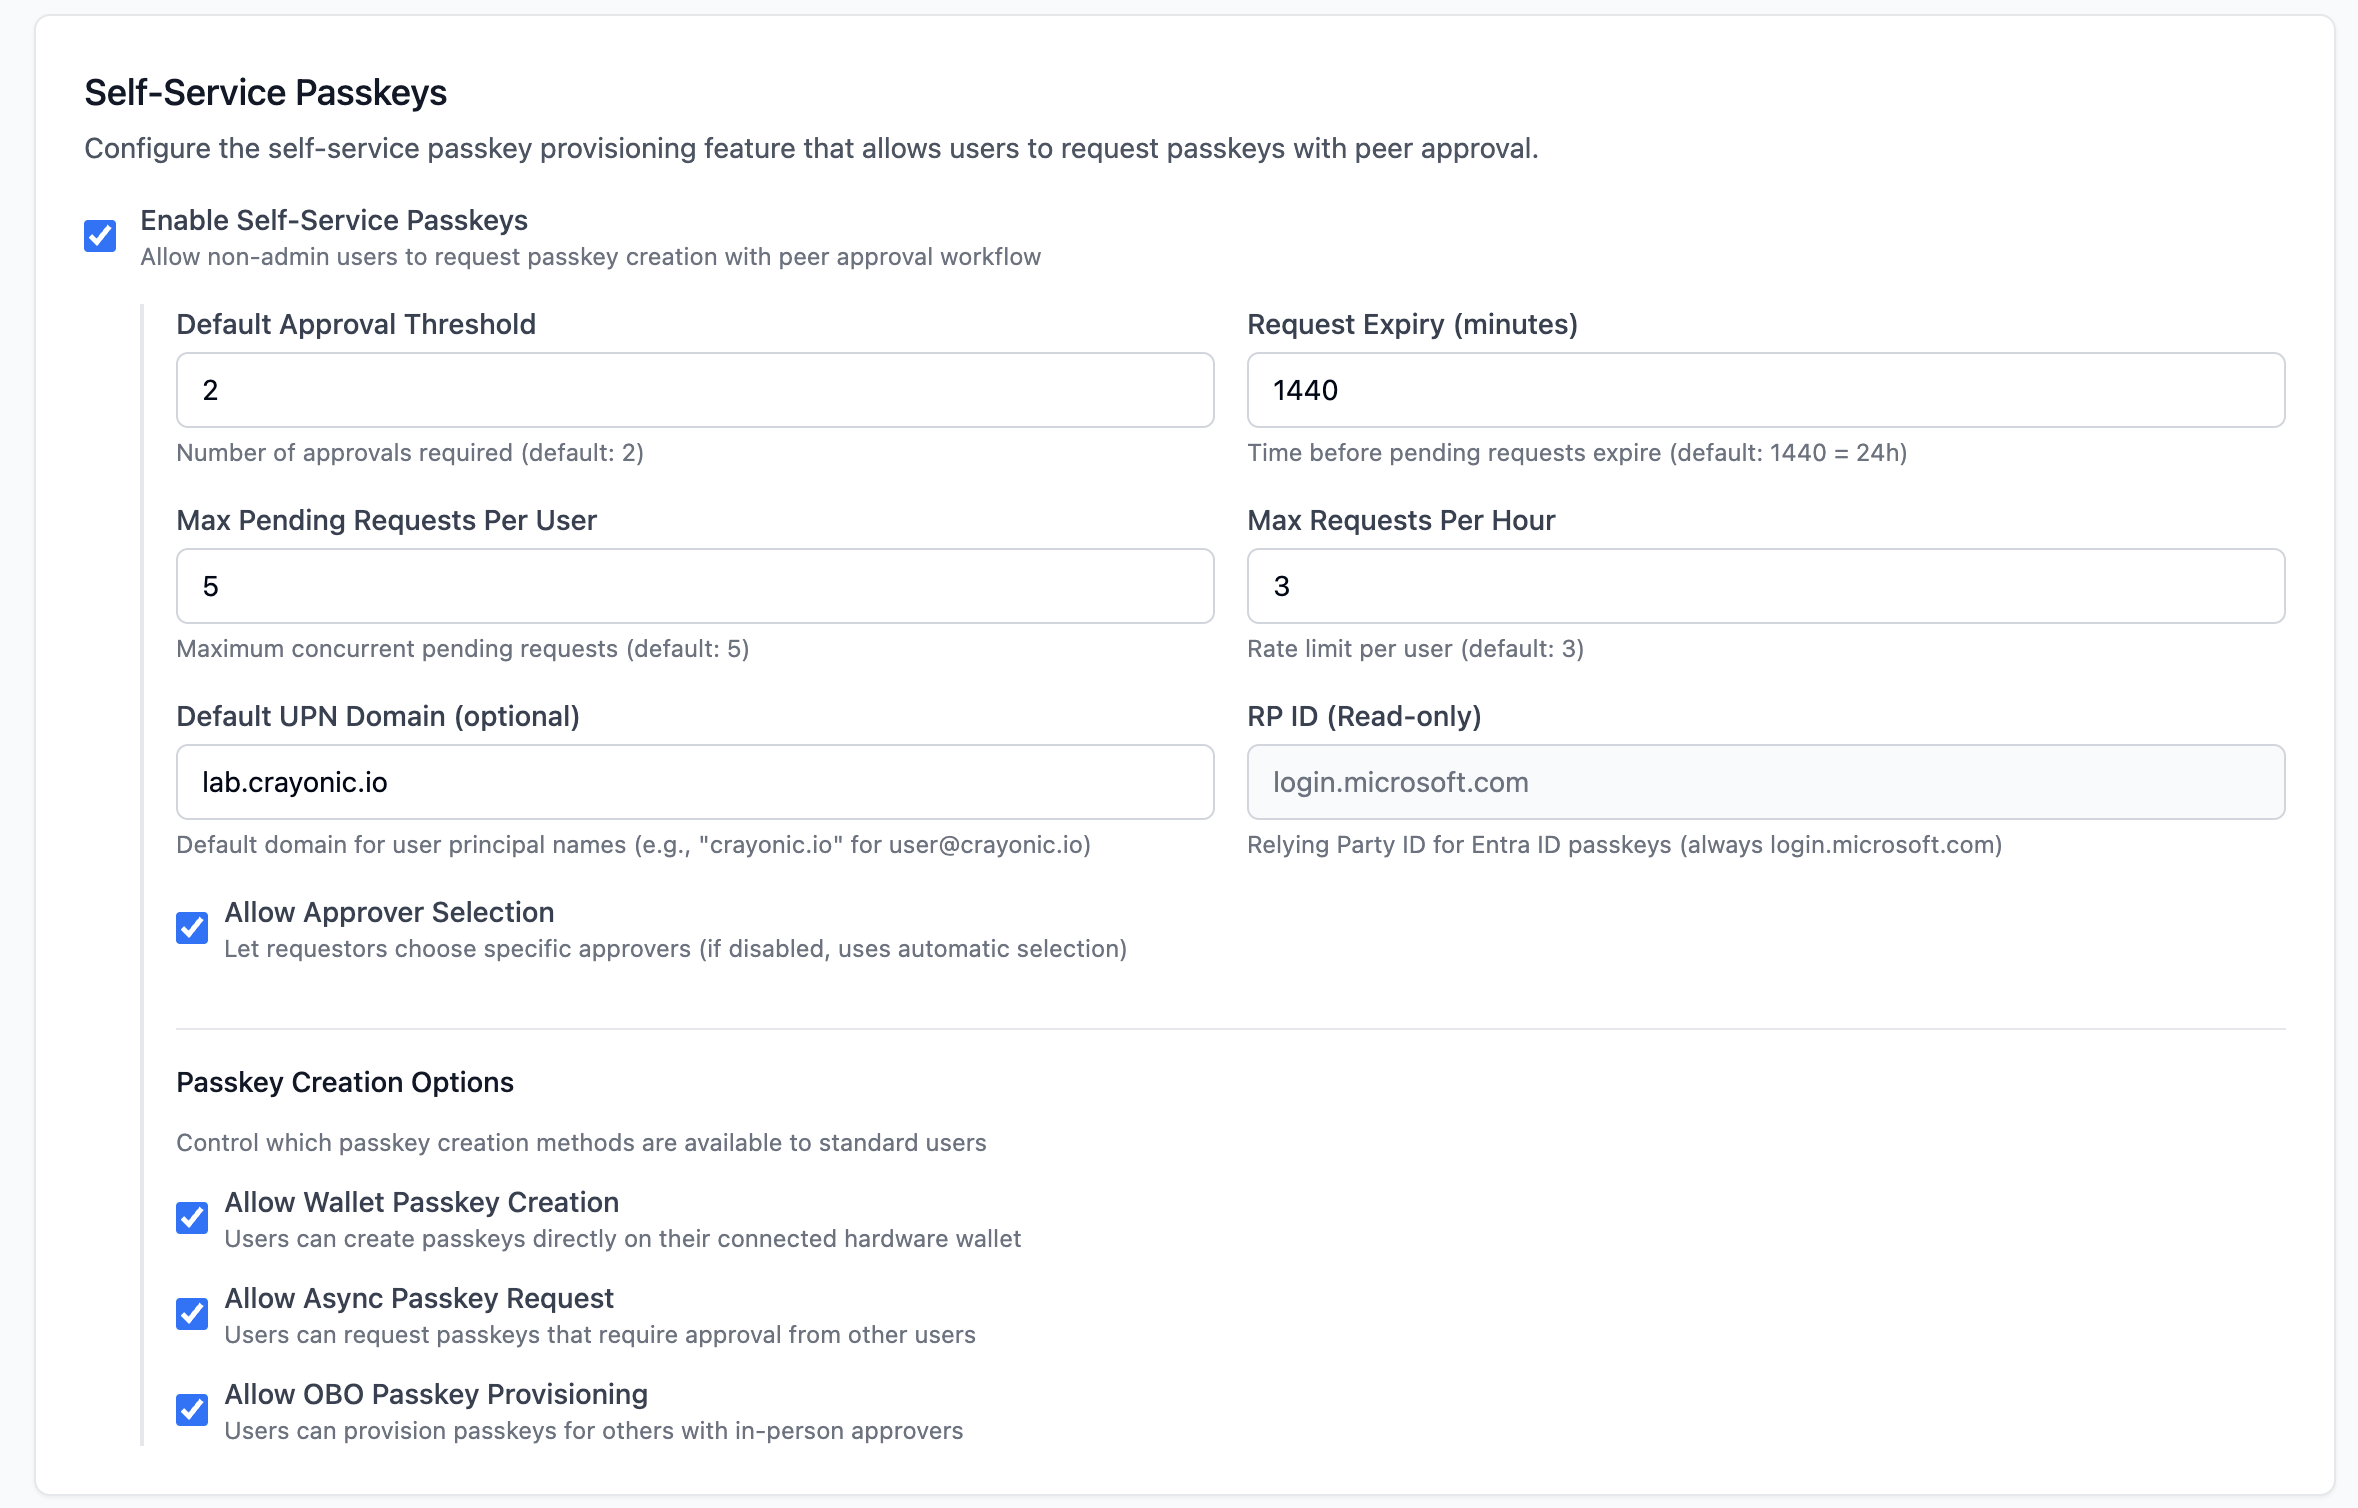Click the Max Pending Requests Per User field

point(695,586)
